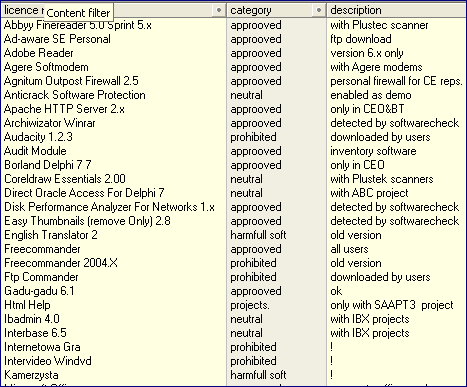Select the Archiwizator Winrar entry
The height and width of the screenshot is (387, 467).
pyautogui.click(x=49, y=123)
